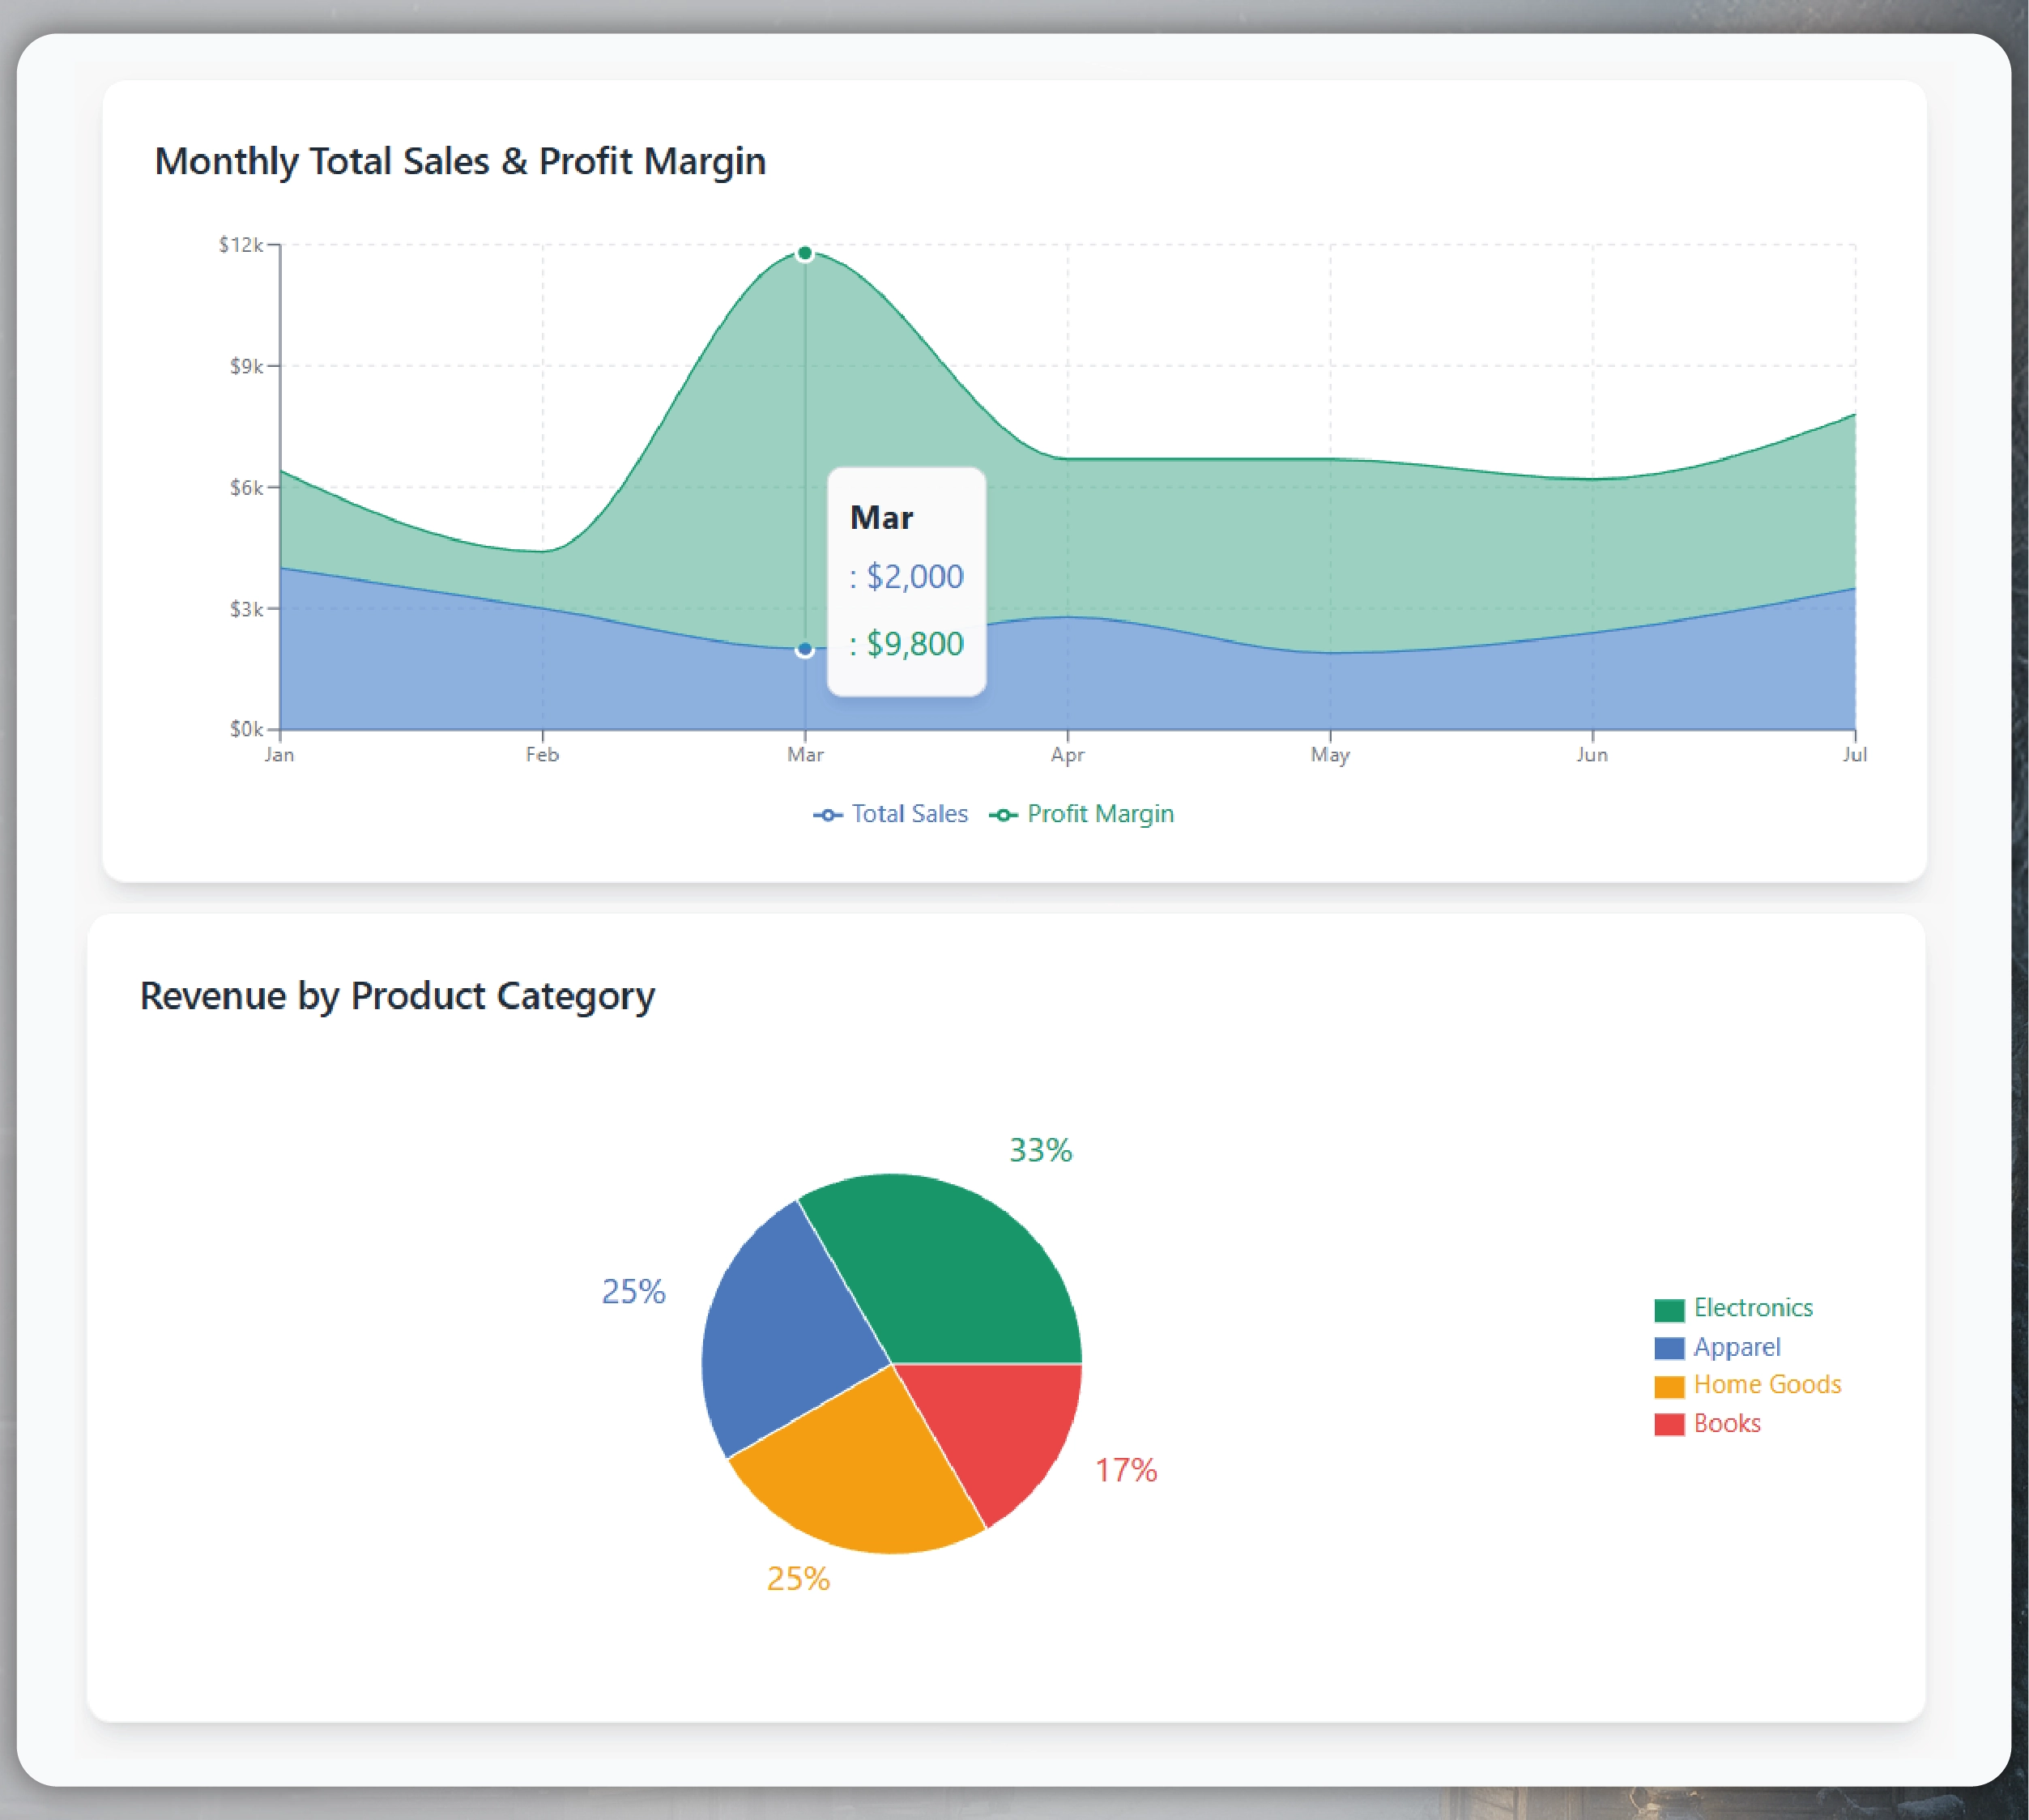Click the 33% pie label
The height and width of the screenshot is (1820, 2029).
[x=1041, y=1150]
